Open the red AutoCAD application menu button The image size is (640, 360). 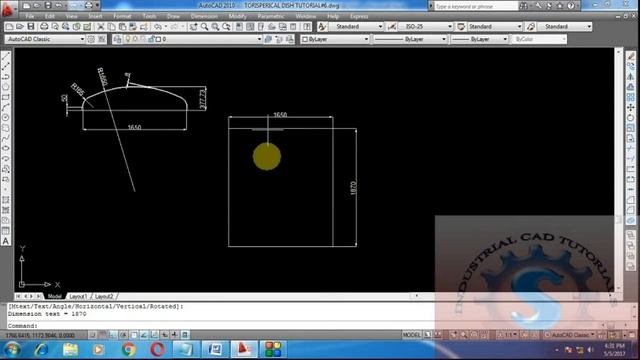pos(8,9)
